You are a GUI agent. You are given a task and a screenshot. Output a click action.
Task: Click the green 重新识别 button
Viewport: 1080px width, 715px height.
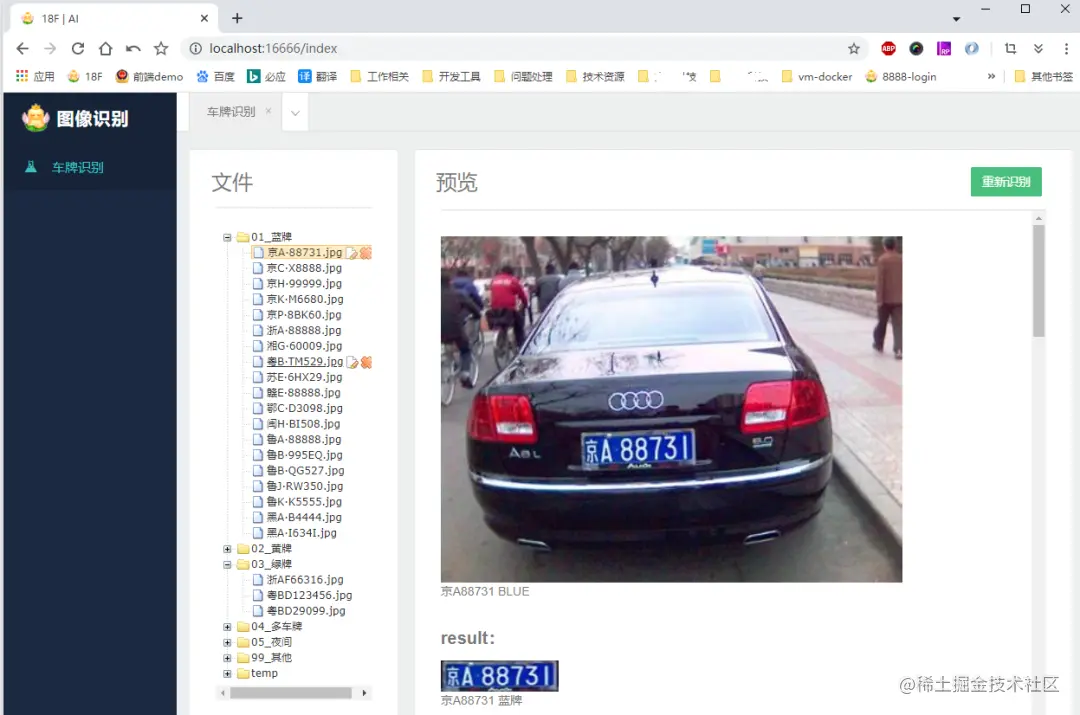(1006, 181)
